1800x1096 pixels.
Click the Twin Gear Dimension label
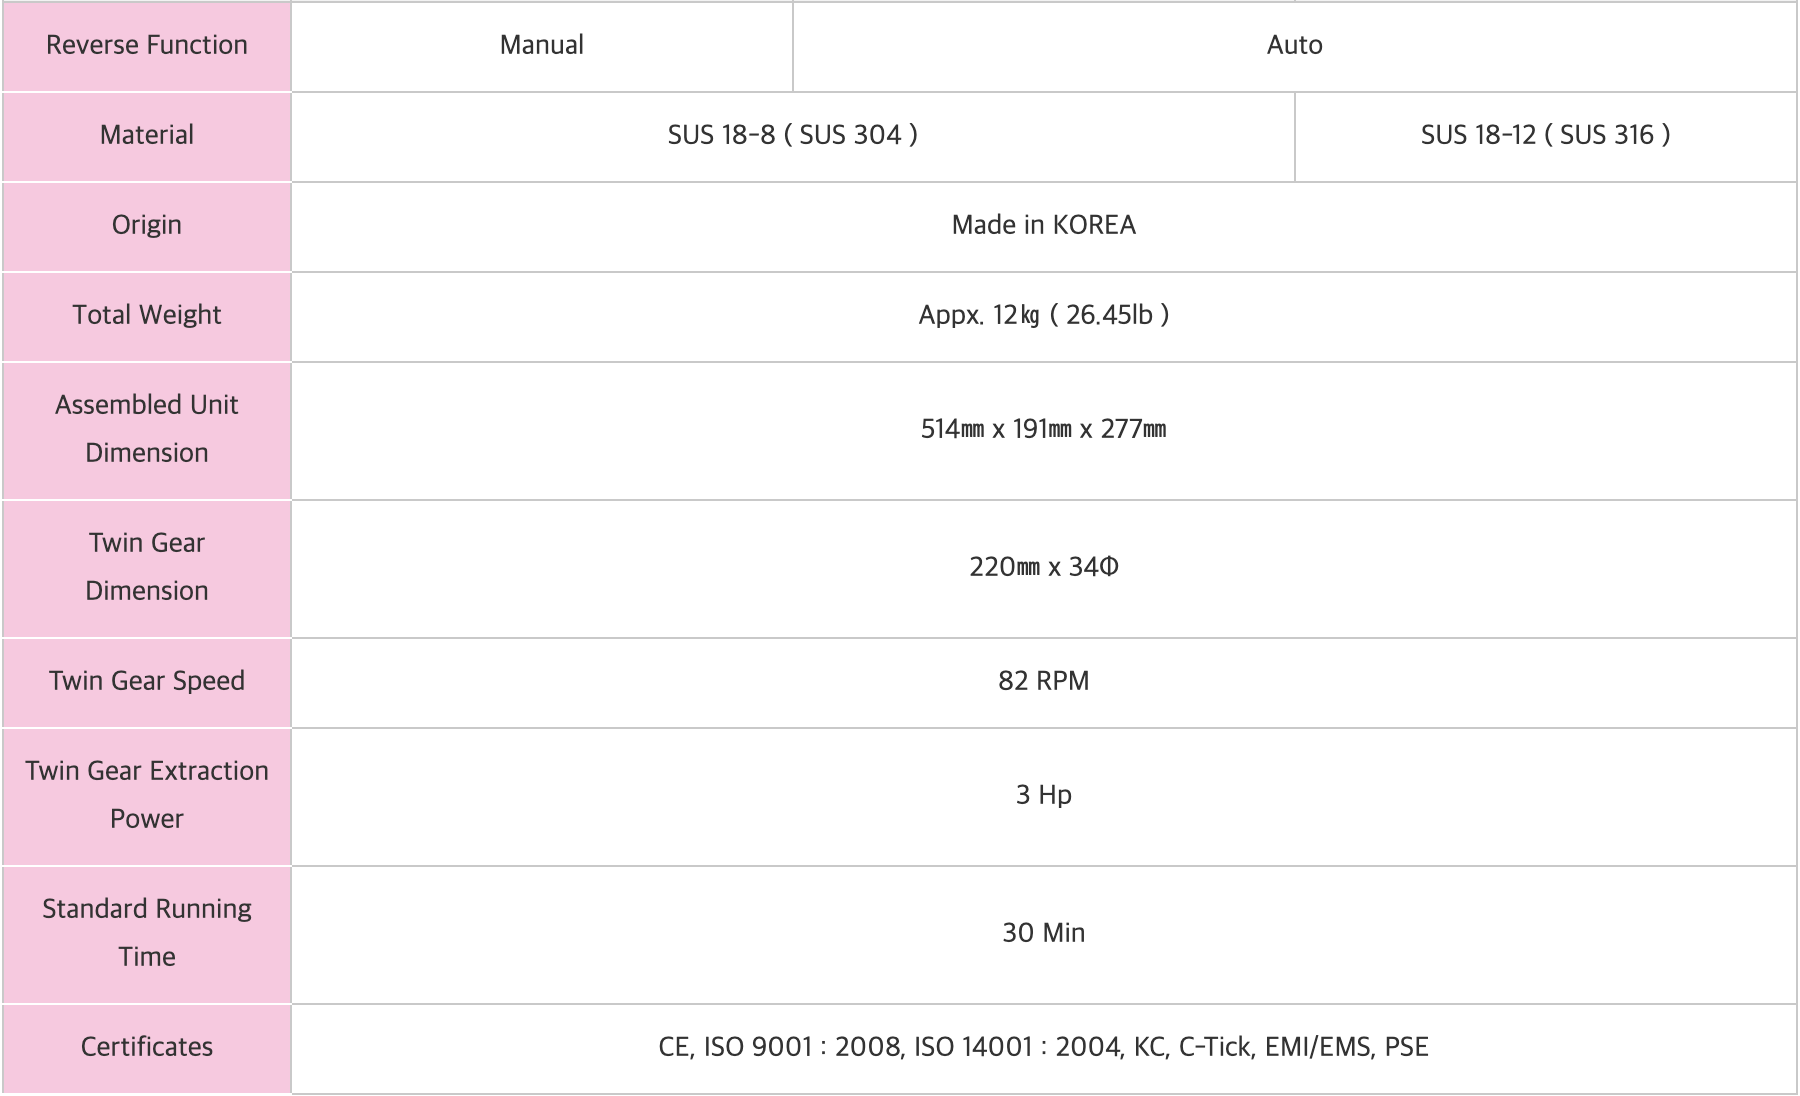tap(147, 567)
